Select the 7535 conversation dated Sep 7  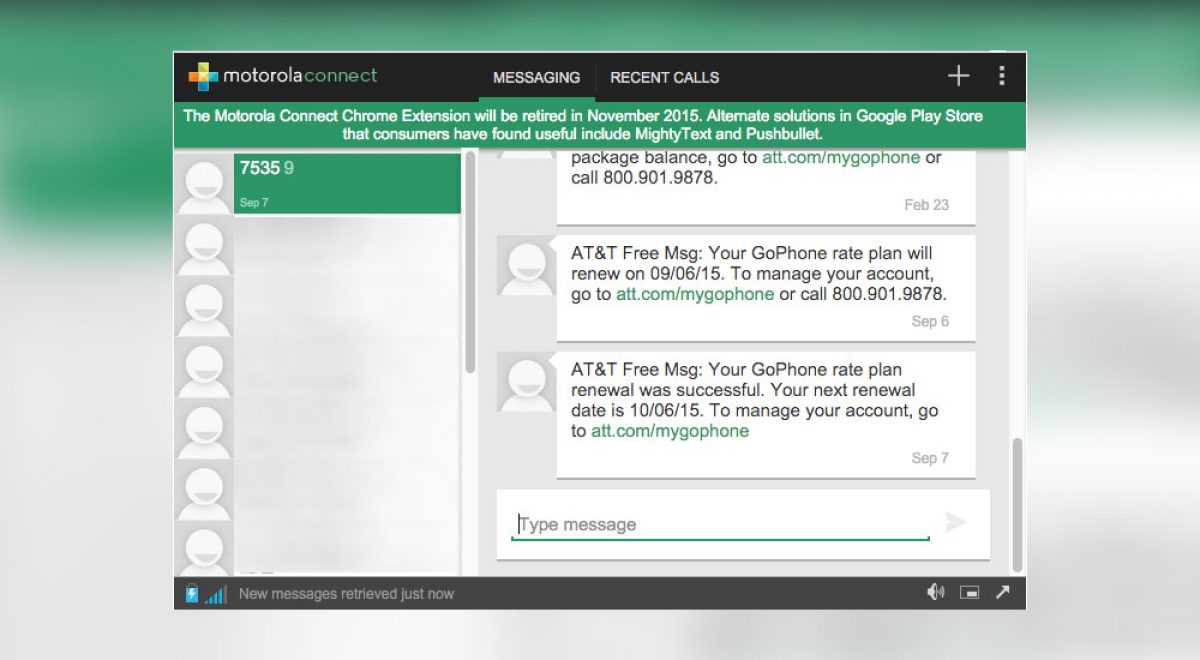346,183
